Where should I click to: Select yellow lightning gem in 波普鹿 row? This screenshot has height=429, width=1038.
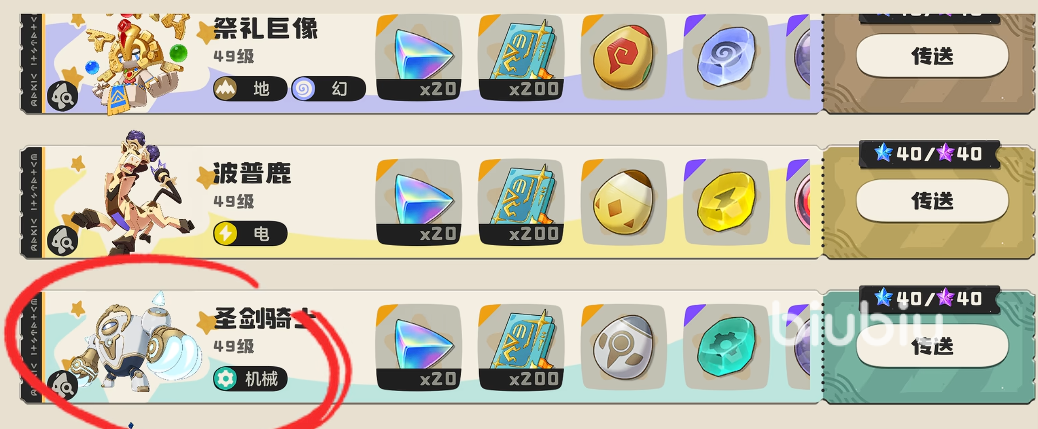(x=726, y=203)
